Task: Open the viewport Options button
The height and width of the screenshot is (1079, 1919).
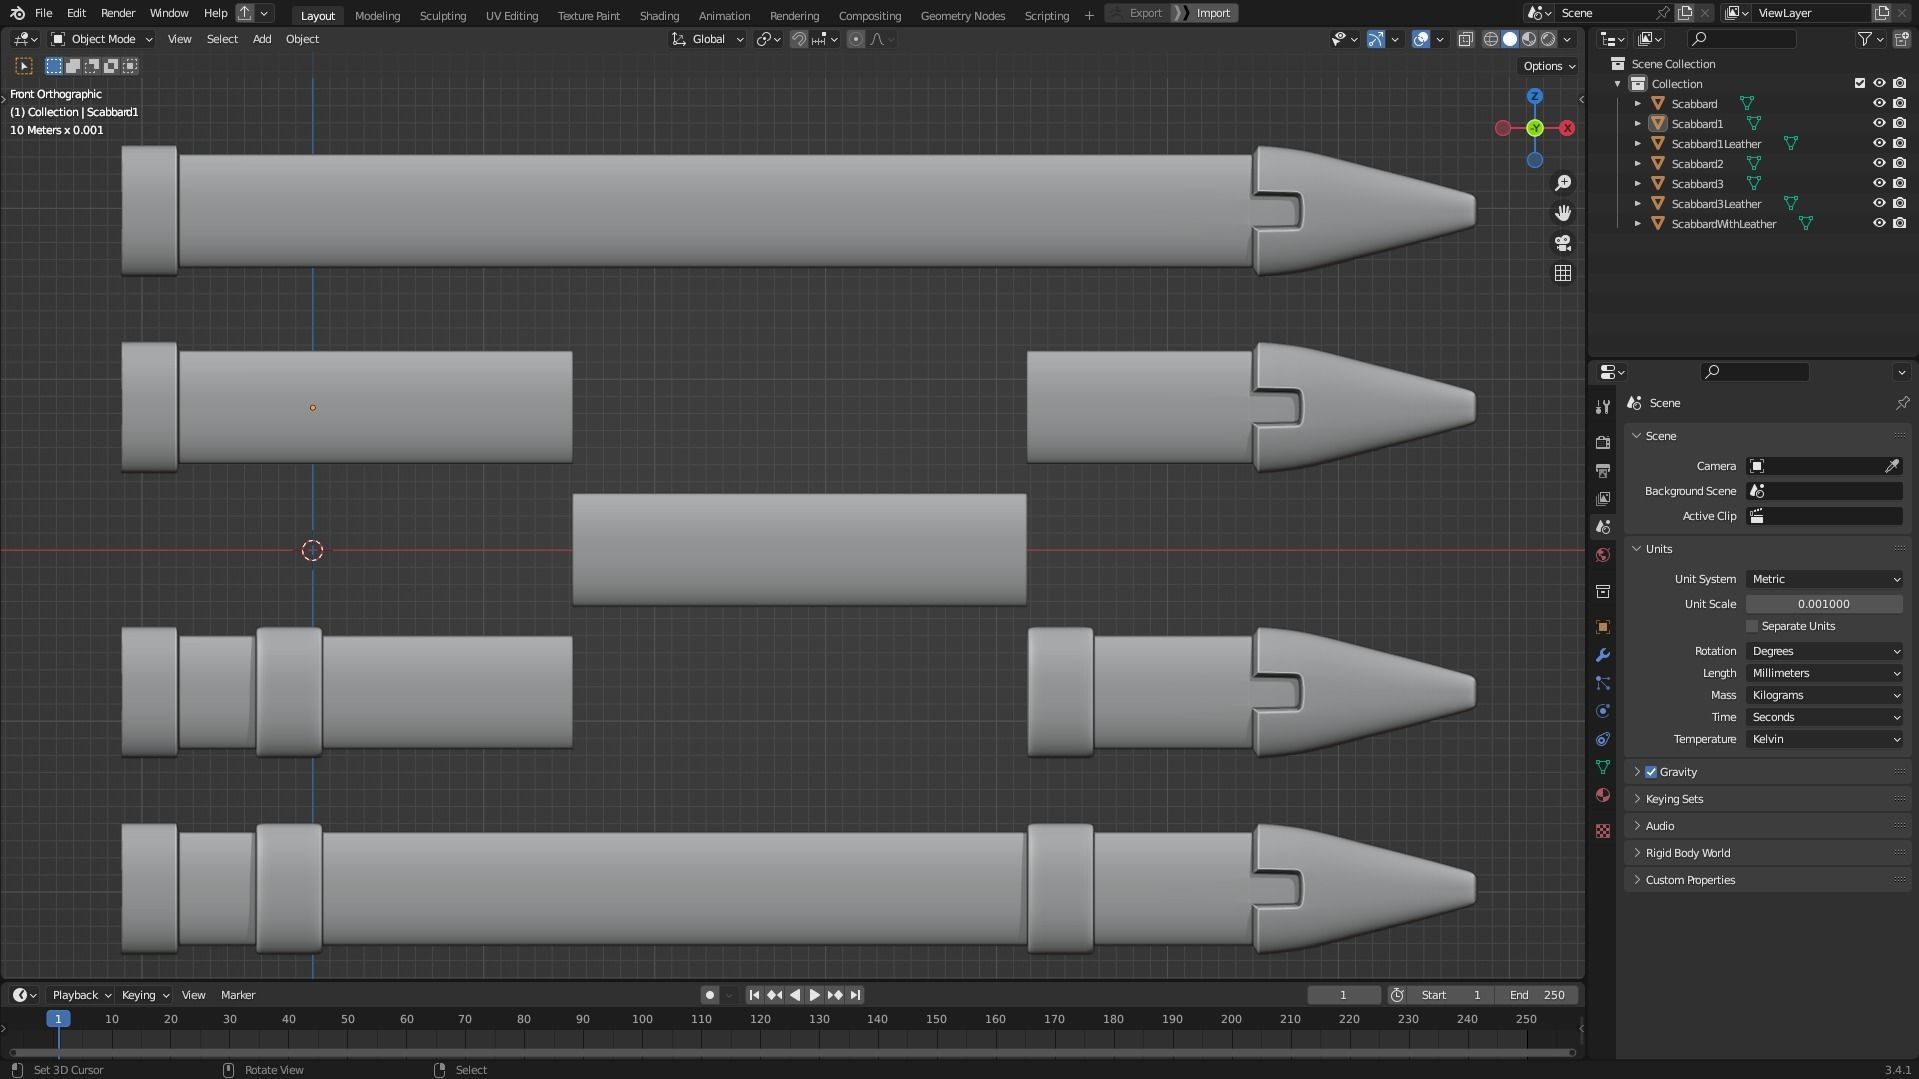Action: (1548, 66)
